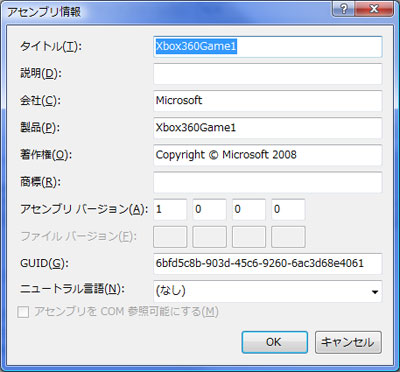Click the second ファイル バージョン box
Viewport: 400px width, 372px height.
click(209, 237)
